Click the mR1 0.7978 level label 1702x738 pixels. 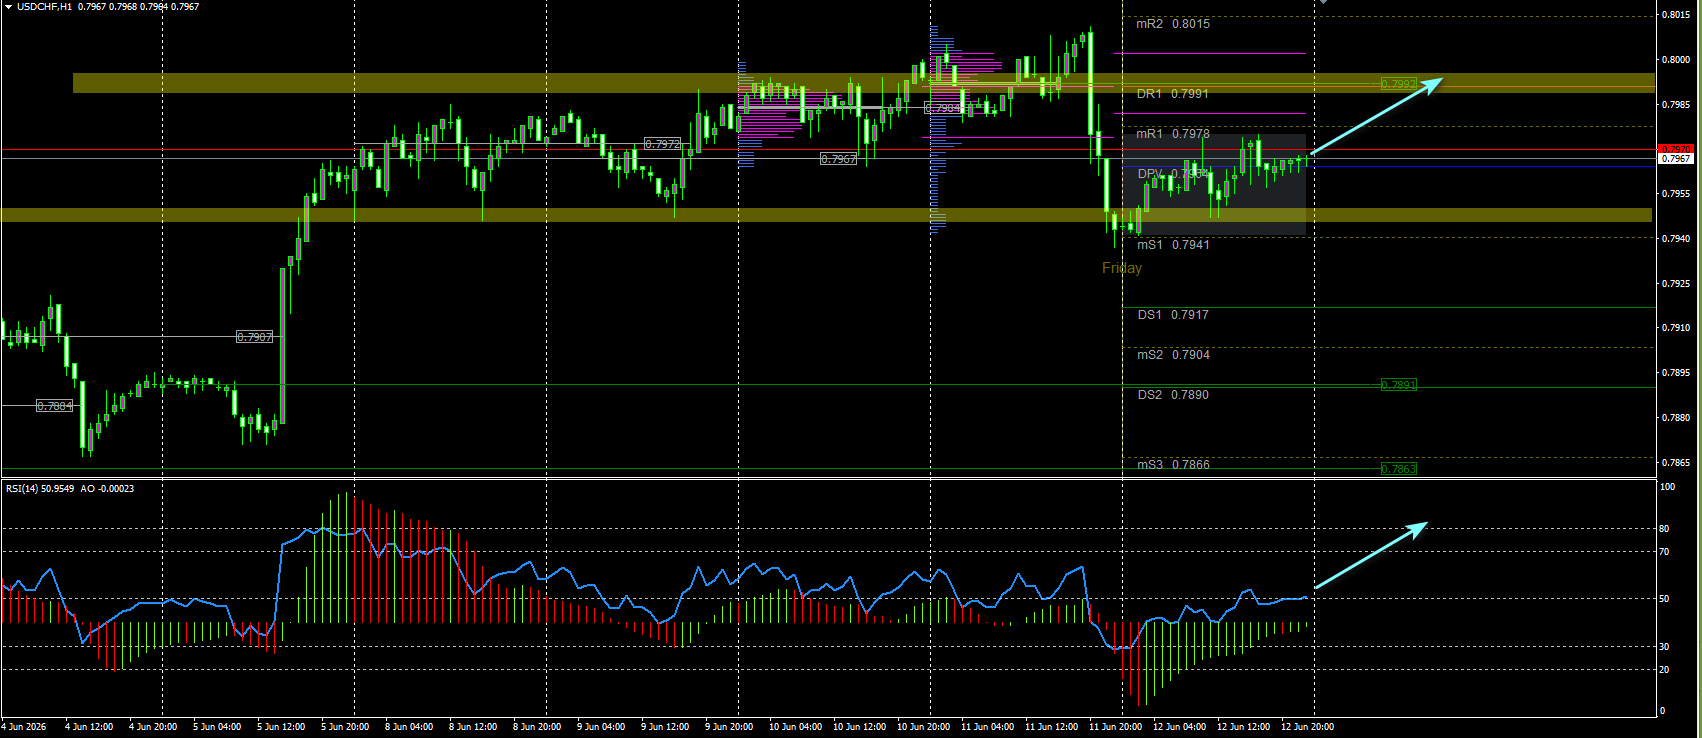tap(1172, 134)
